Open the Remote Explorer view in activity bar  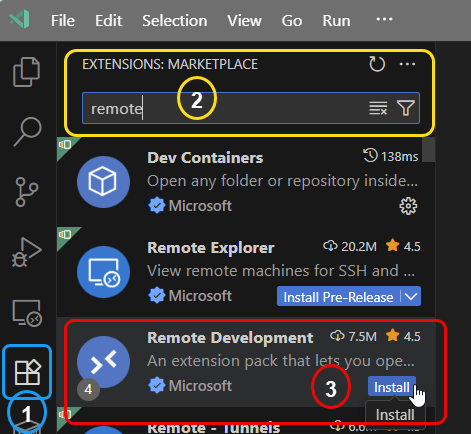pos(27,313)
